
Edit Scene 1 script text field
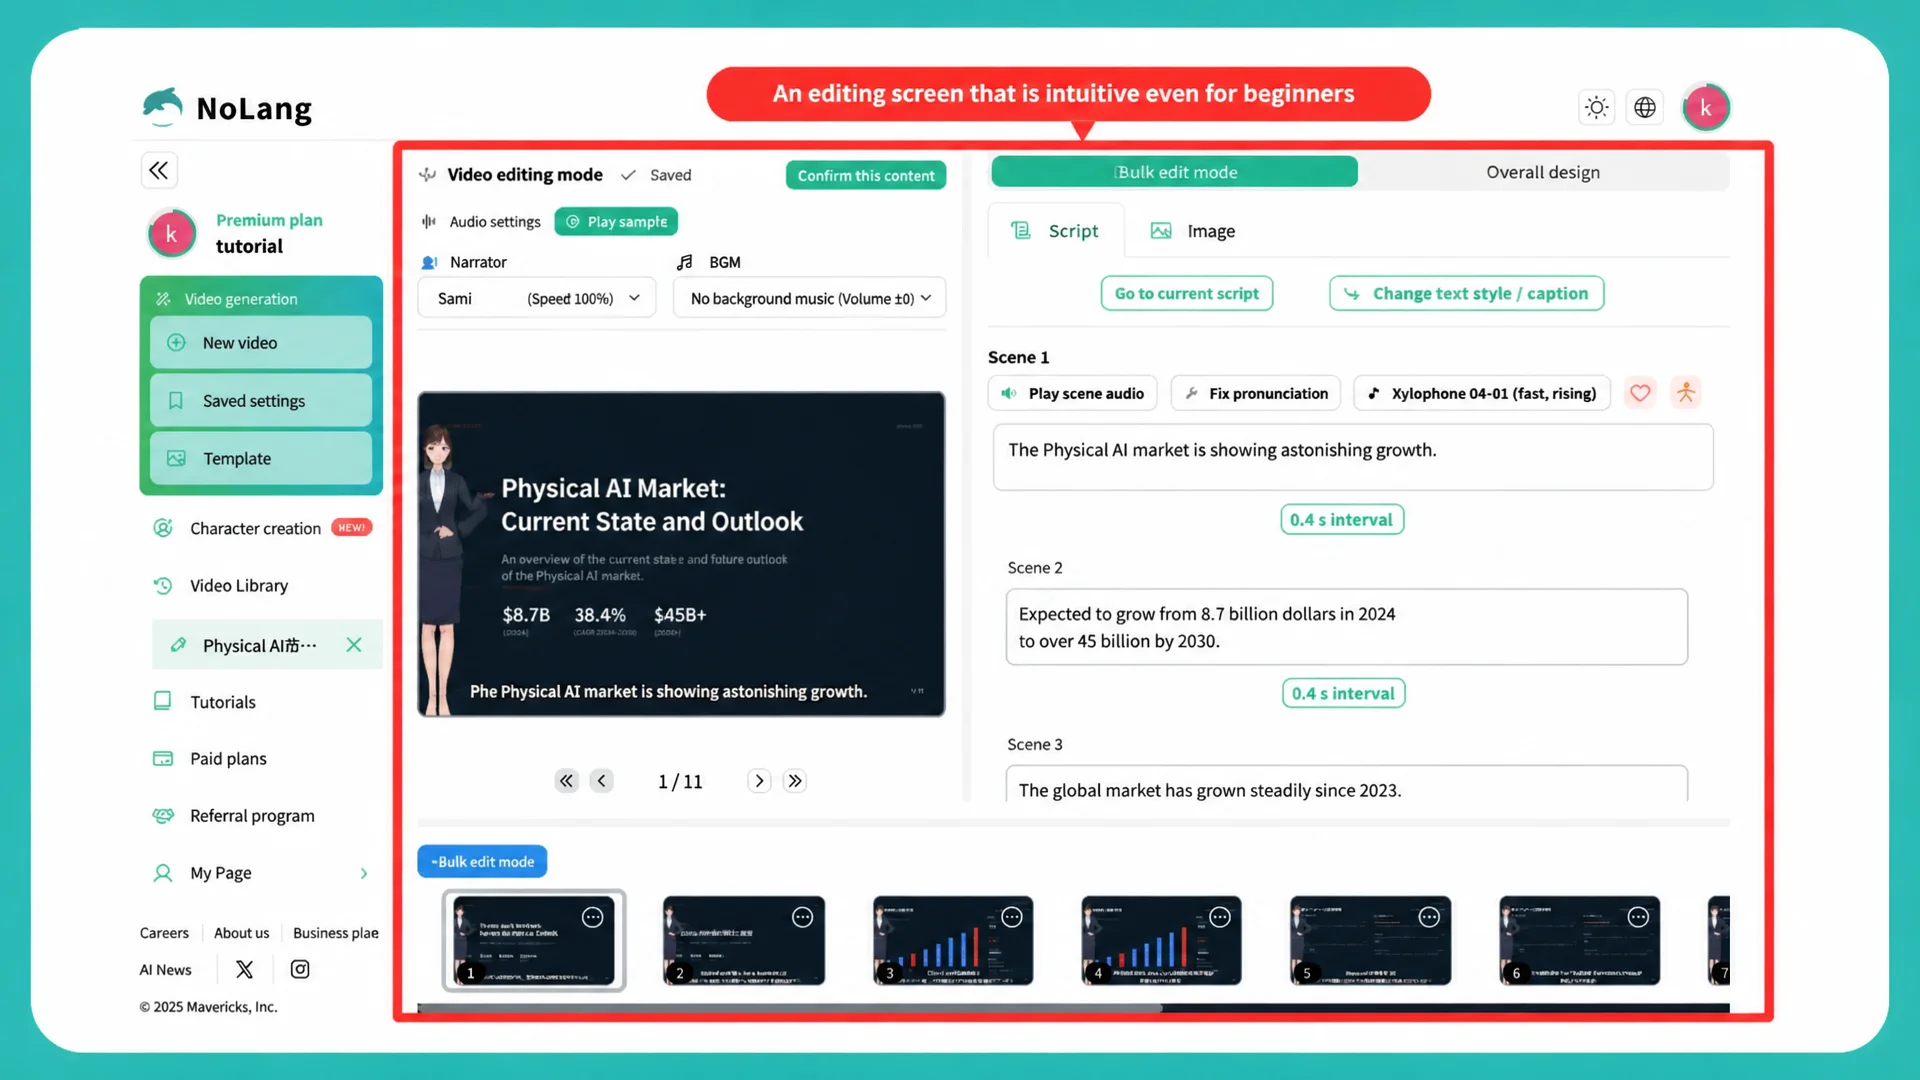(1353, 457)
